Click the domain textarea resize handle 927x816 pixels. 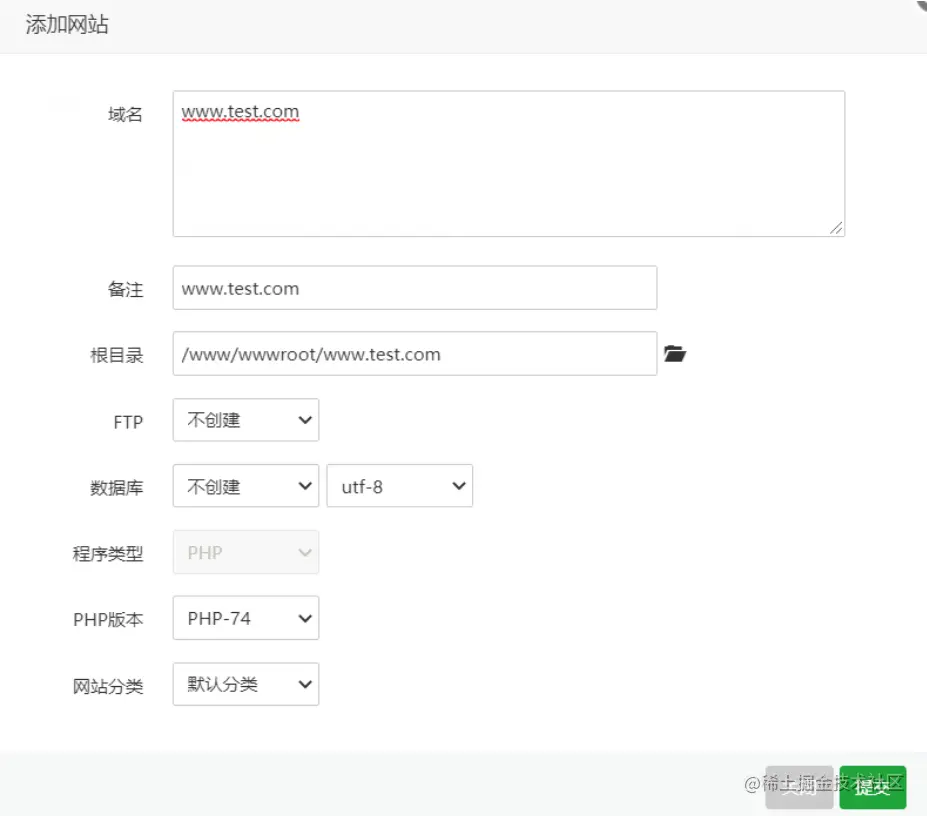point(836,228)
